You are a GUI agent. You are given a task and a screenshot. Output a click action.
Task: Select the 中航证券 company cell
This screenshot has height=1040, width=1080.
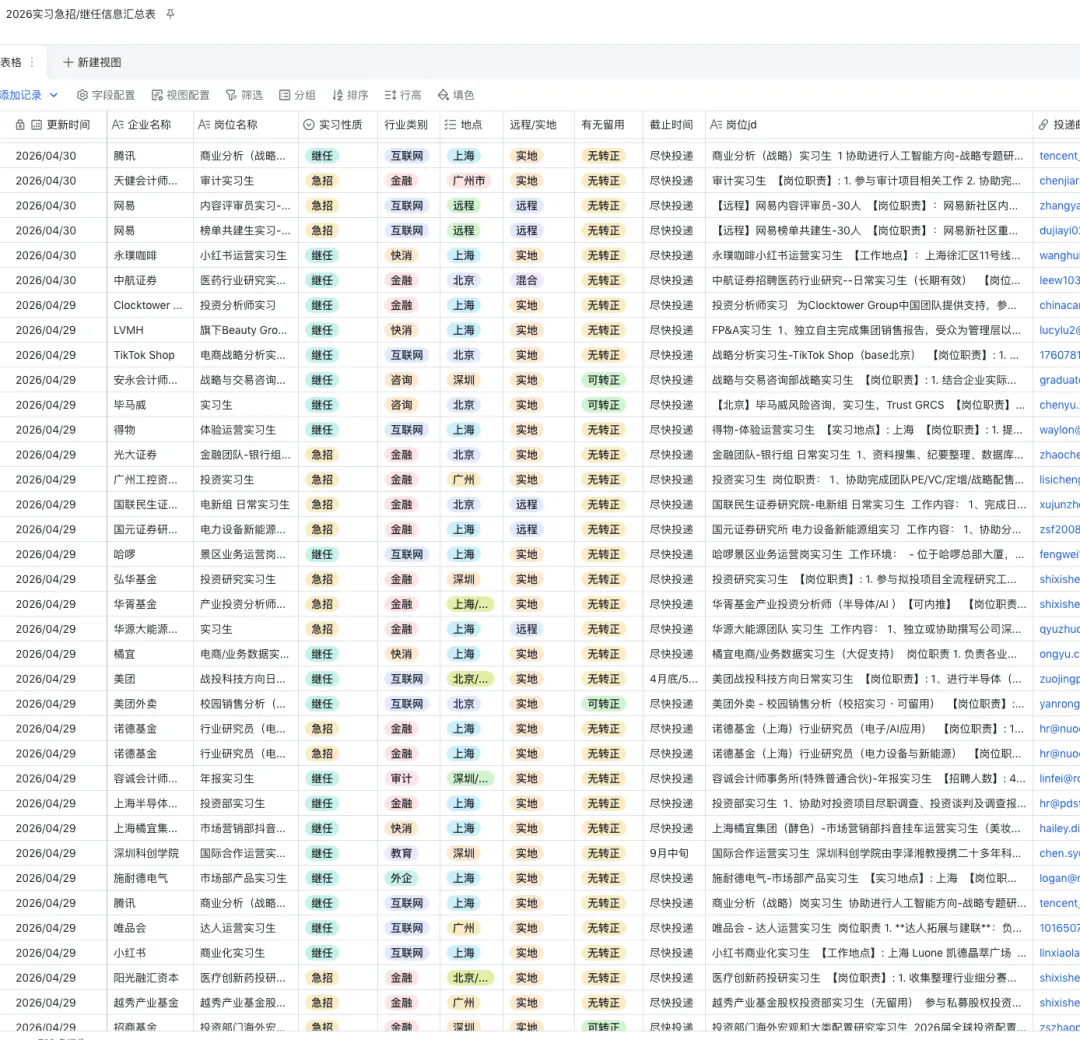(x=149, y=280)
